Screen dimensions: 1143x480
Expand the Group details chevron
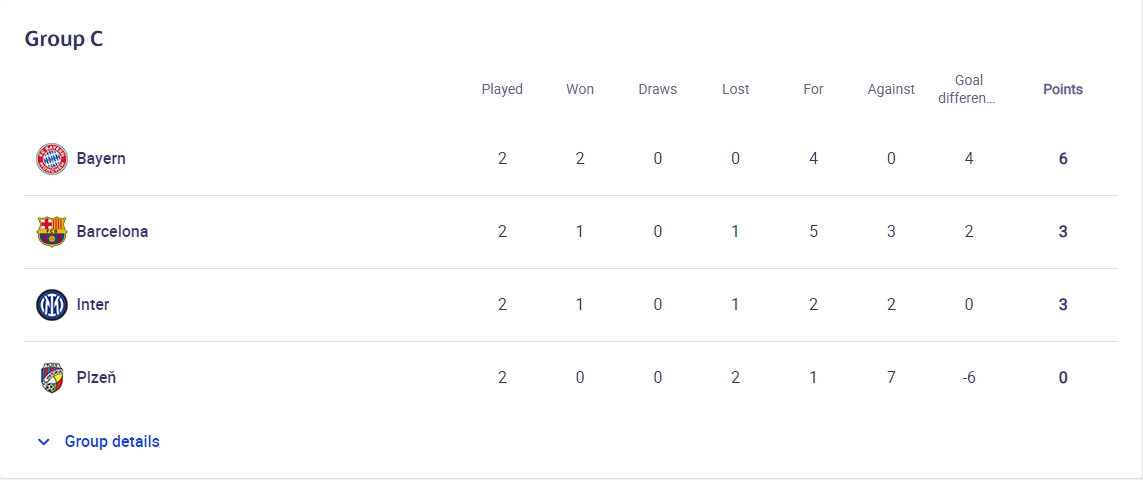43,442
